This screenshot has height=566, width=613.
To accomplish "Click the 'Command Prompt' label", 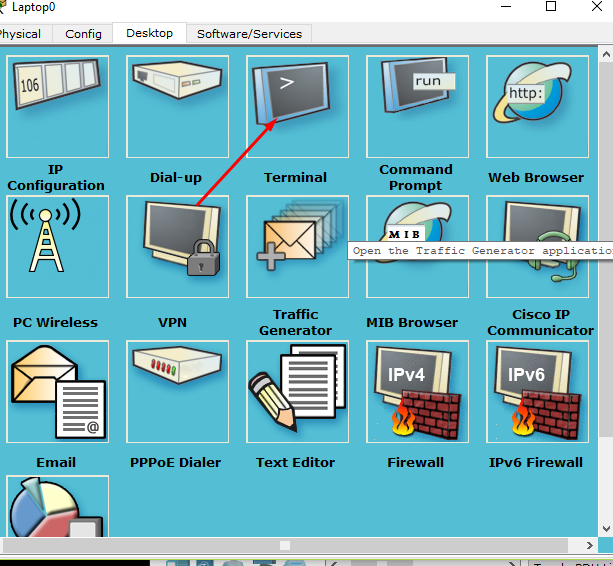I will (416, 177).
